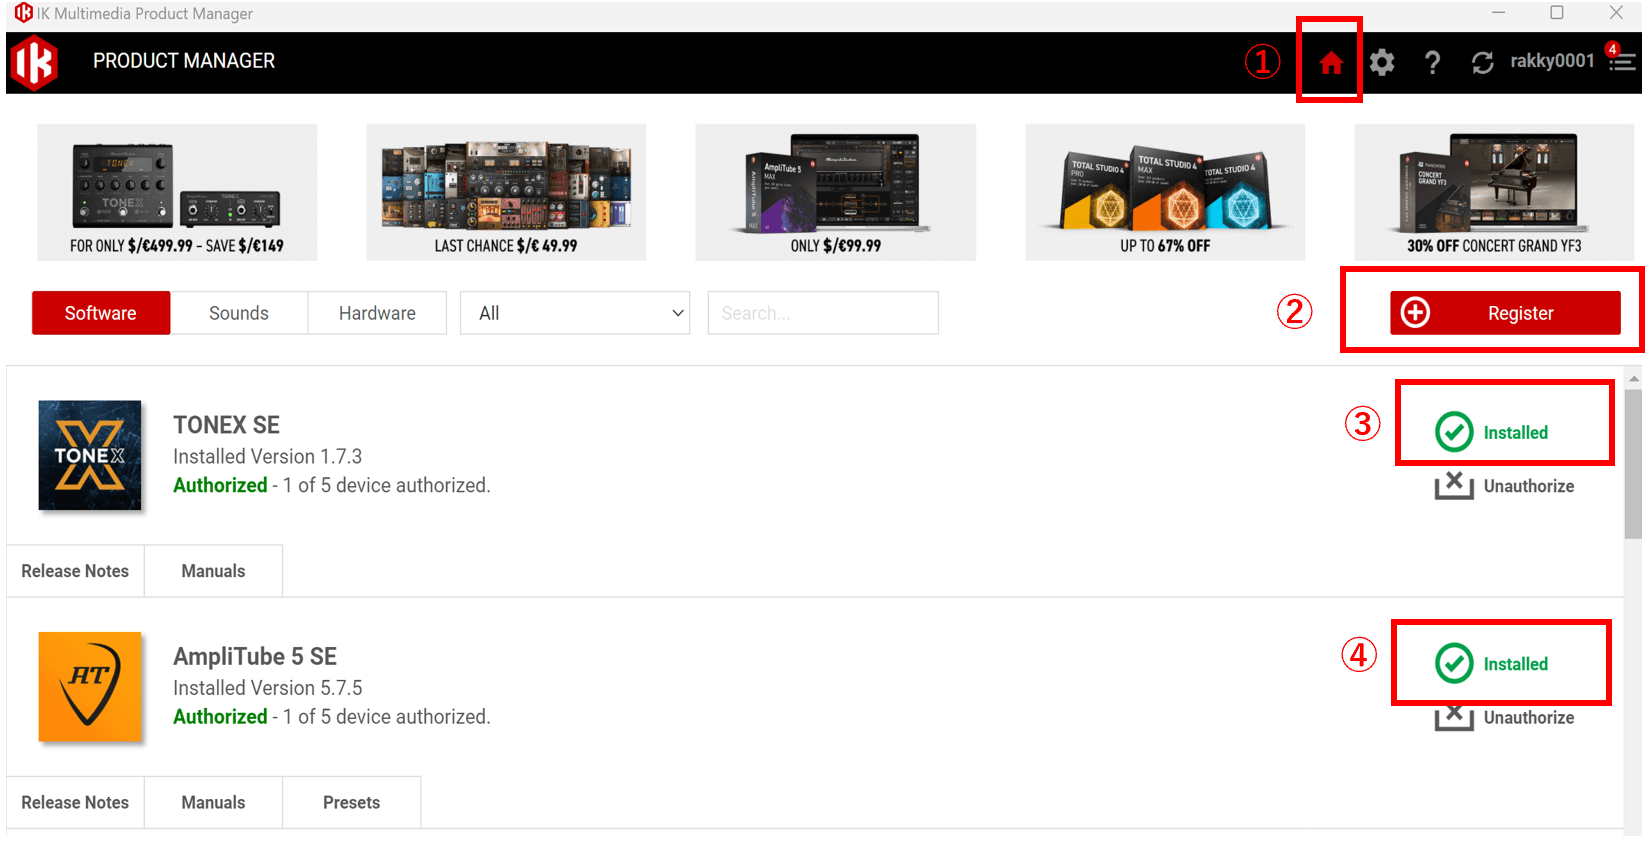Click the 'Installed Version 5.7.5' text
1652x852 pixels.
point(267,688)
